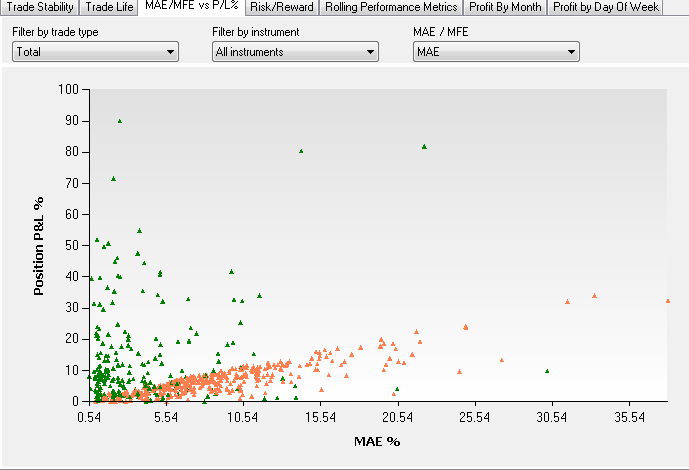
Task: Go to the Risk/Reward tab
Action: tap(283, 7)
